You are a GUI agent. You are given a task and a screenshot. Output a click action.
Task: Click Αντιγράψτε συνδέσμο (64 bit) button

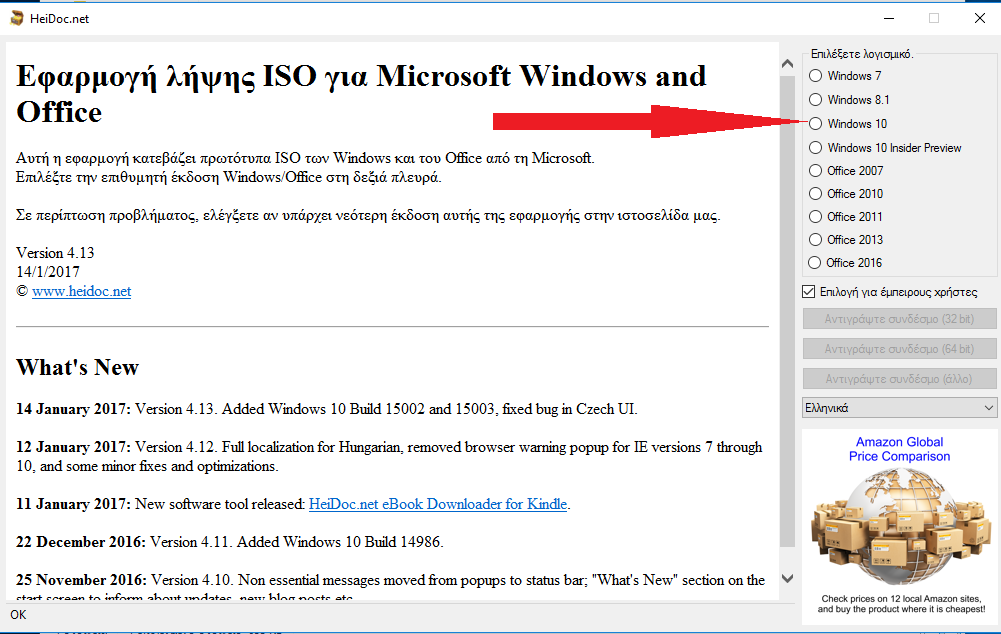tap(900, 349)
